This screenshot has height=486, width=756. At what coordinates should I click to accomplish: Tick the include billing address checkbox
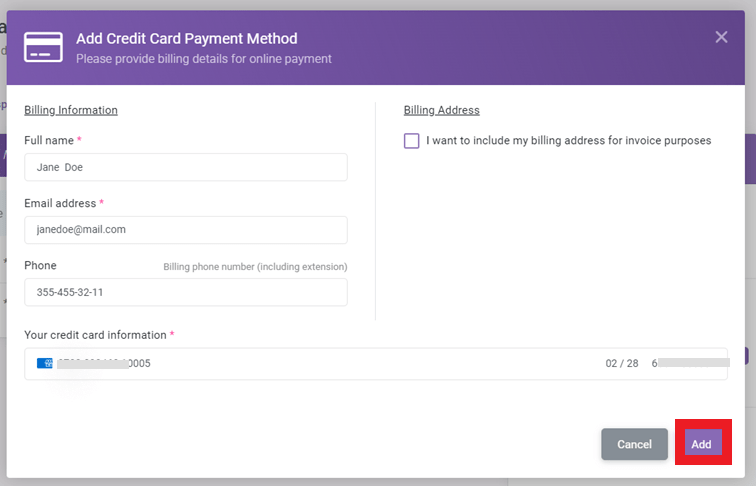(412, 141)
